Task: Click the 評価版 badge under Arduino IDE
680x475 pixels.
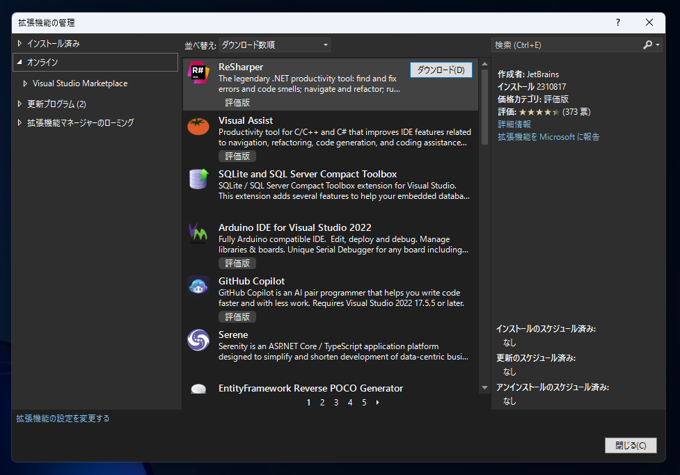Action: tap(237, 263)
